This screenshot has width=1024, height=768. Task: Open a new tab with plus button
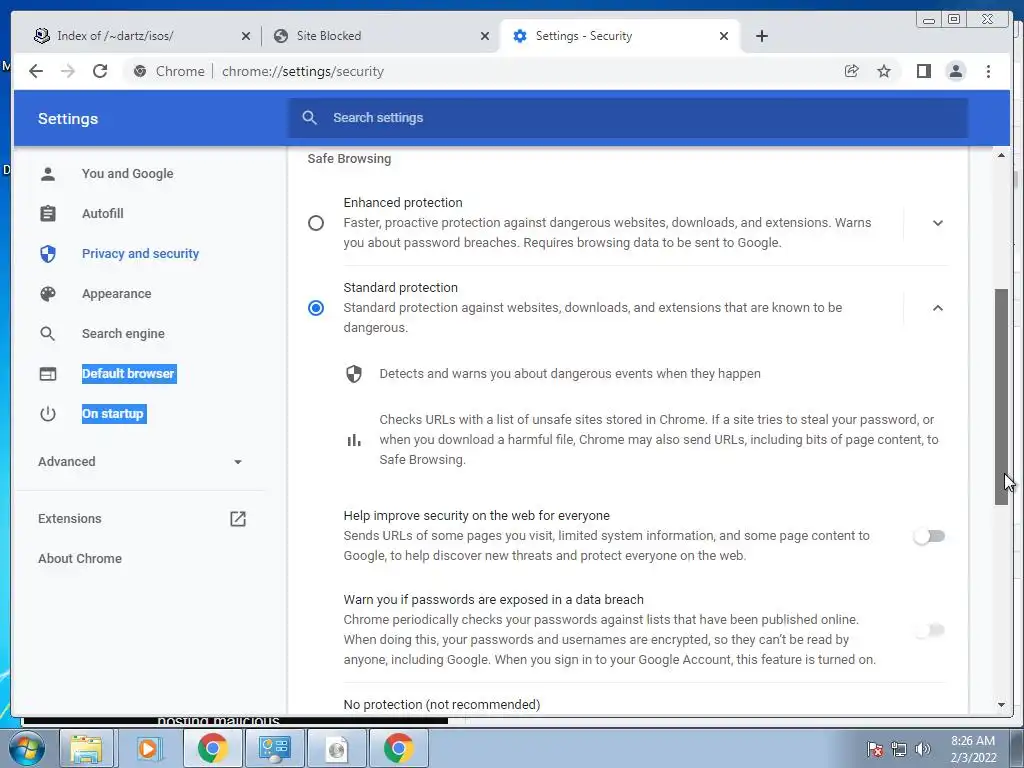tap(761, 36)
